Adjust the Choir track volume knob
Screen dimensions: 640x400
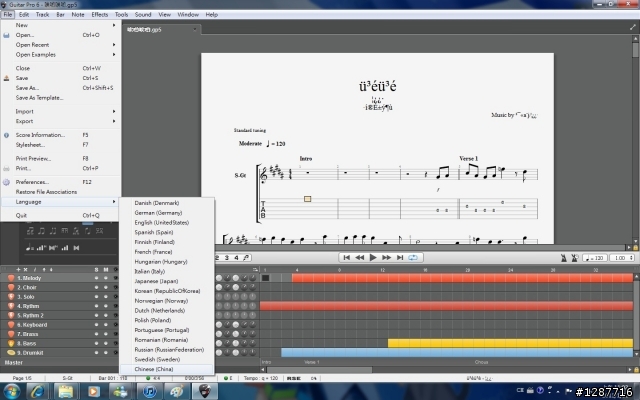pyautogui.click(x=219, y=287)
